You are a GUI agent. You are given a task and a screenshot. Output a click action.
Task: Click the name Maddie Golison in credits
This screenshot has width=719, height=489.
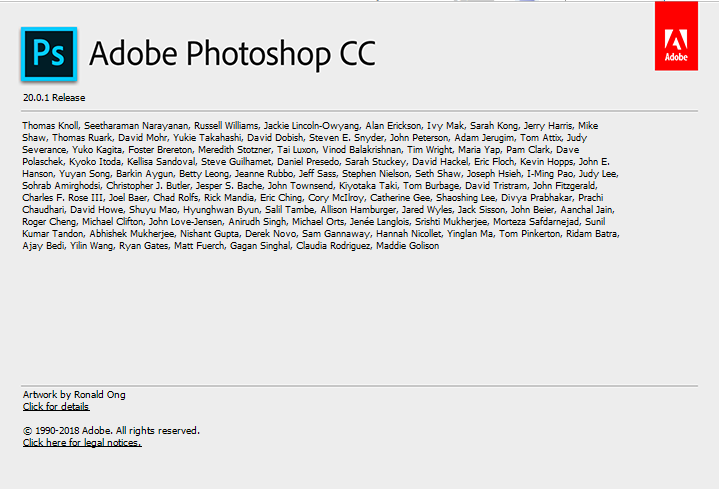406,246
